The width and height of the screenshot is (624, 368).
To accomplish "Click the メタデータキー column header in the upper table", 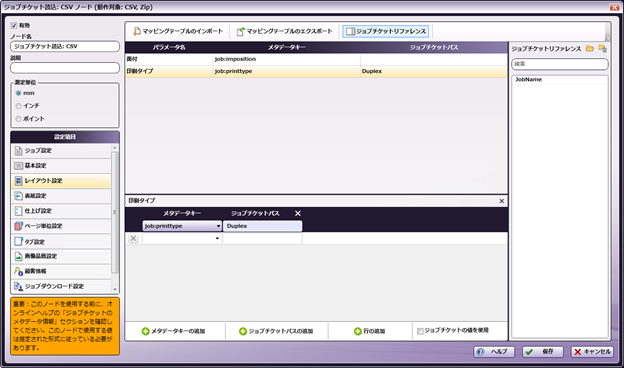I will pos(287,47).
